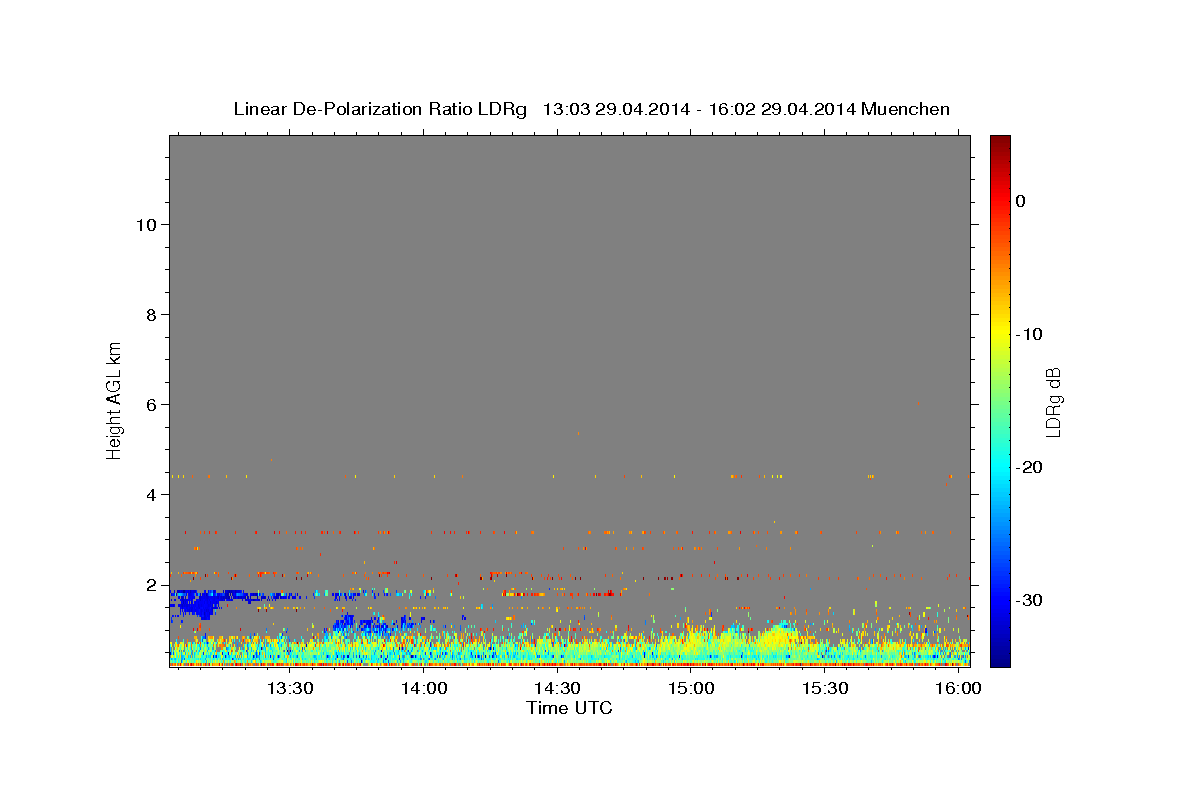Click the yellow -10 dB colorbar region

point(999,334)
